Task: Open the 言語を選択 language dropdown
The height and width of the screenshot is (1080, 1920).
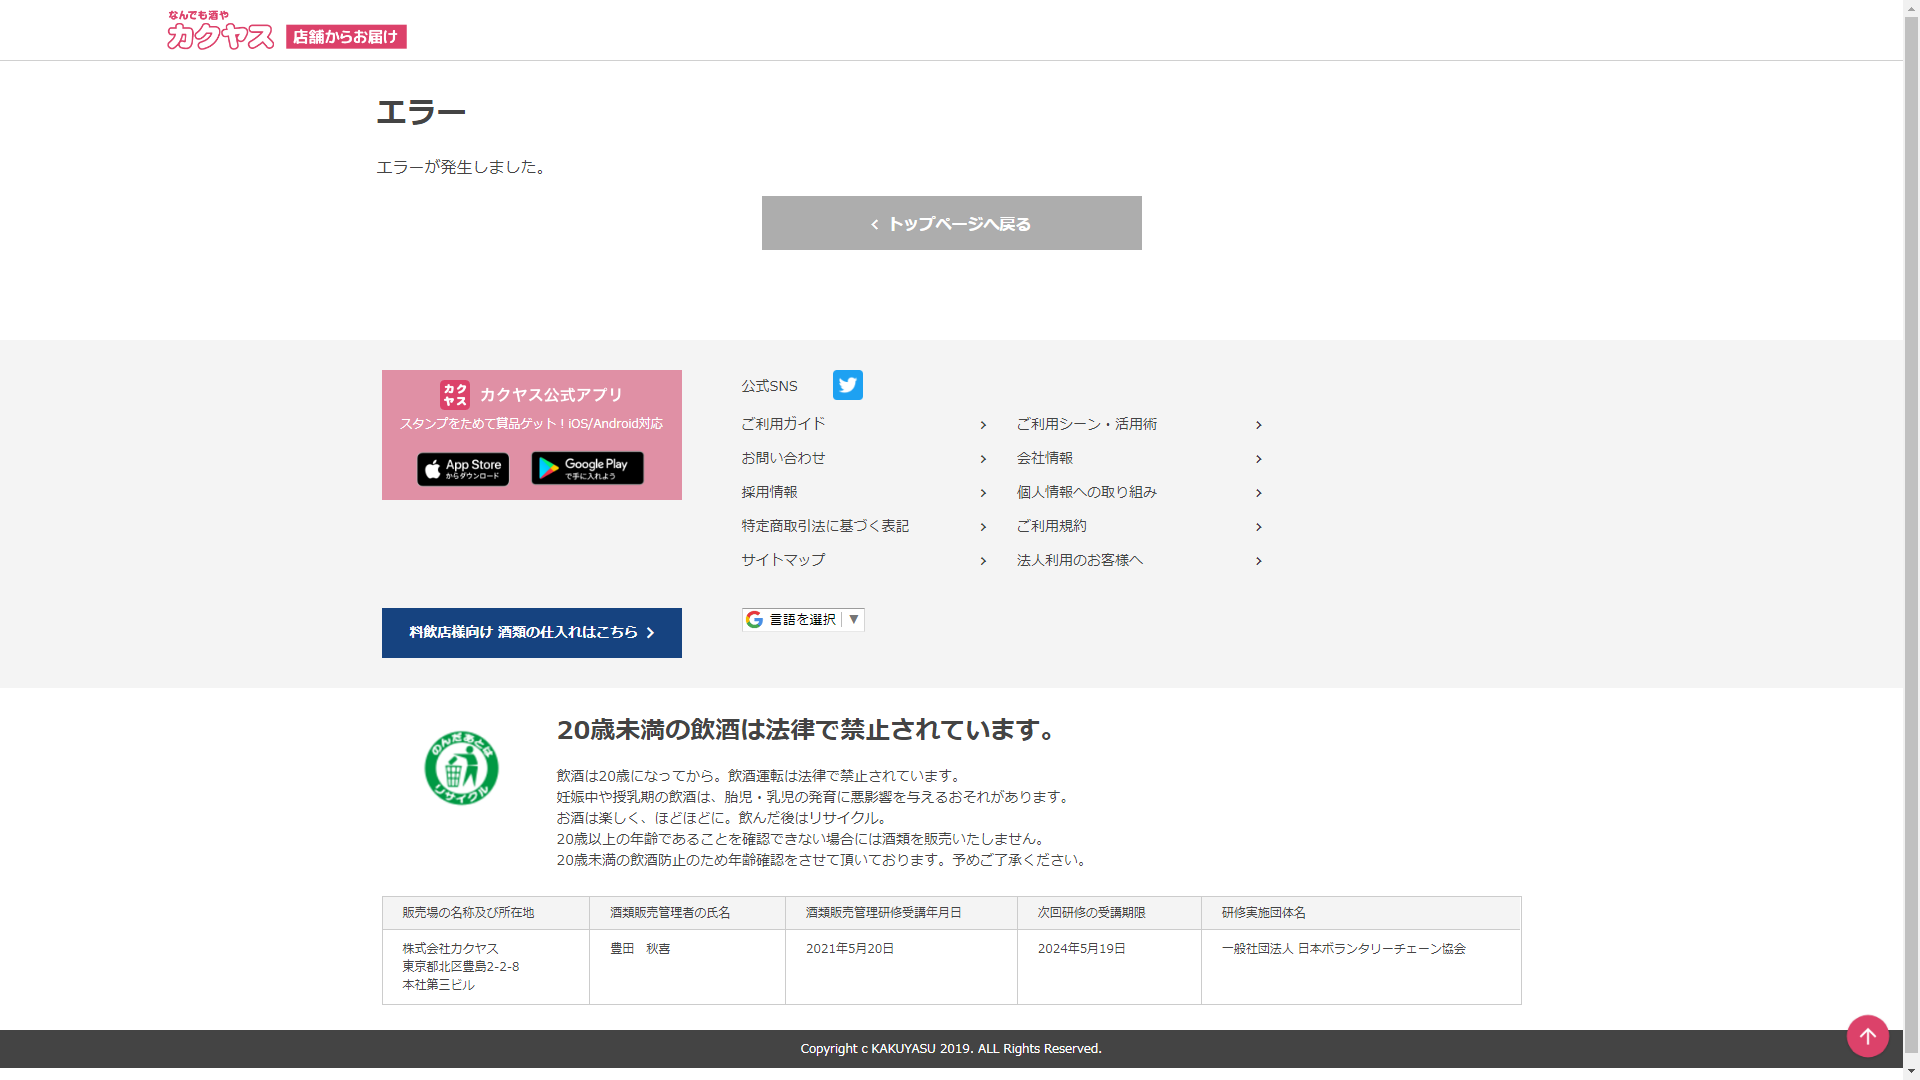Action: [x=803, y=620]
